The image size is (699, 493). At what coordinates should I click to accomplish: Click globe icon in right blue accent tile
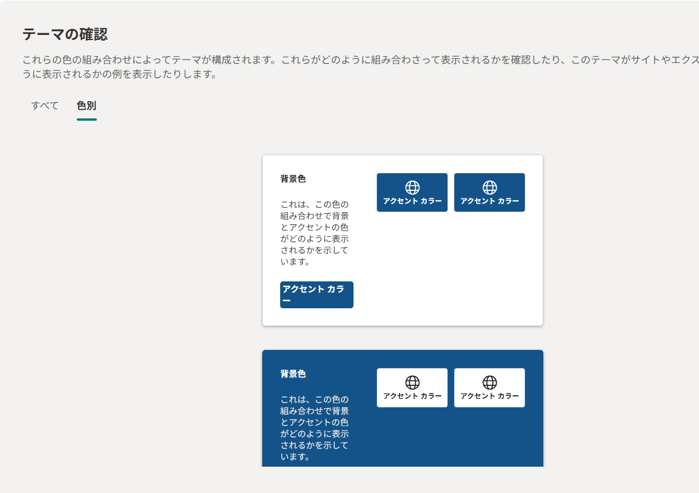(489, 187)
